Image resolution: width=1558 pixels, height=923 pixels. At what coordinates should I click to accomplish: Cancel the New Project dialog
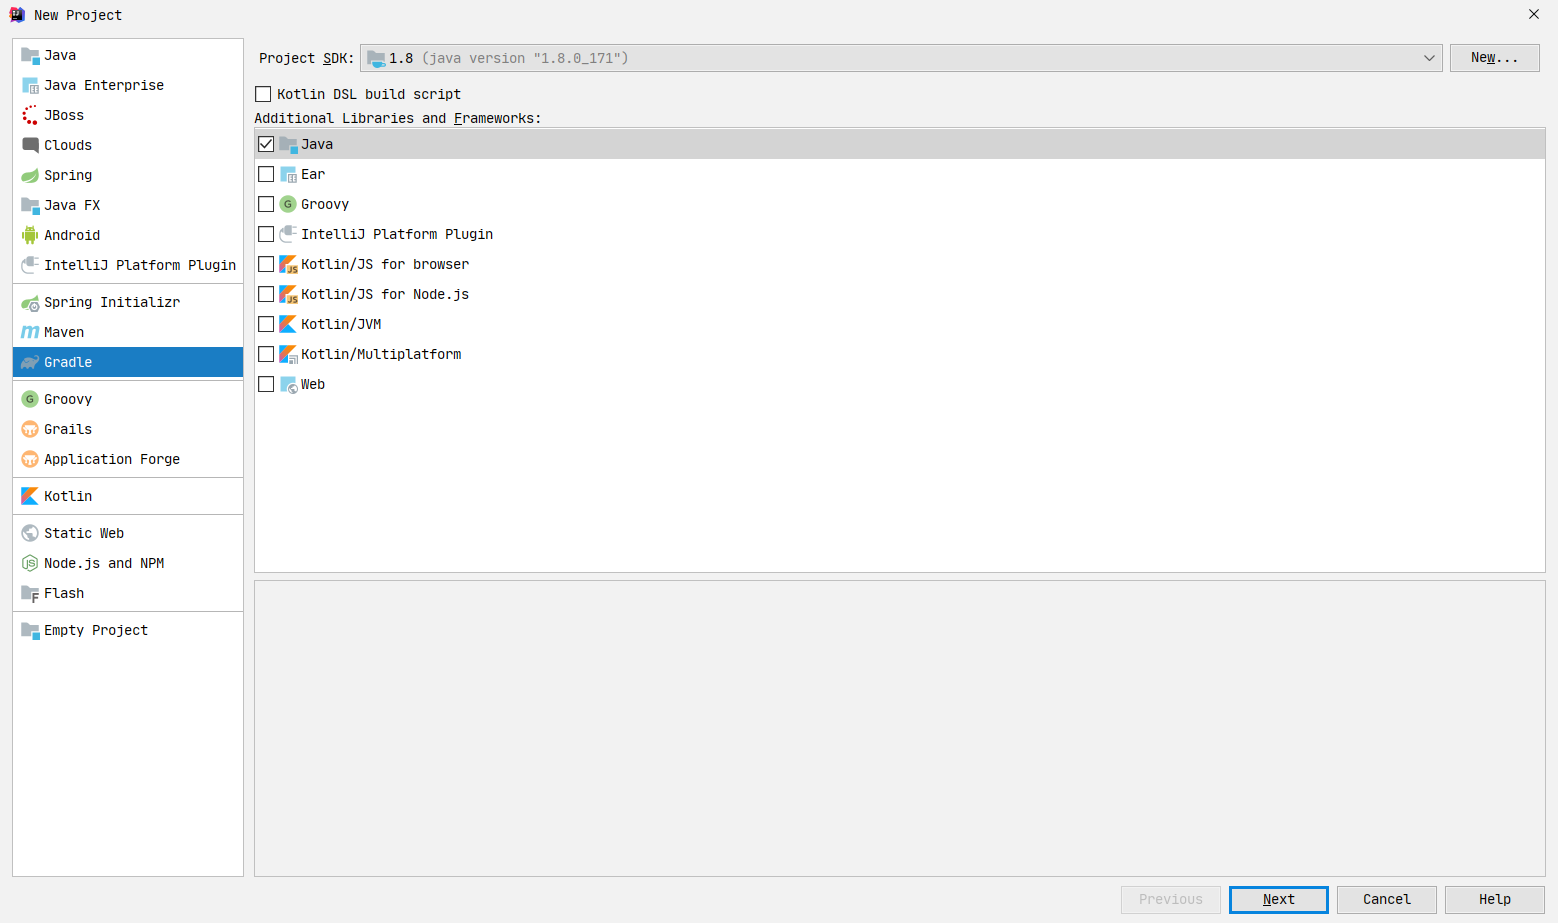(1386, 899)
